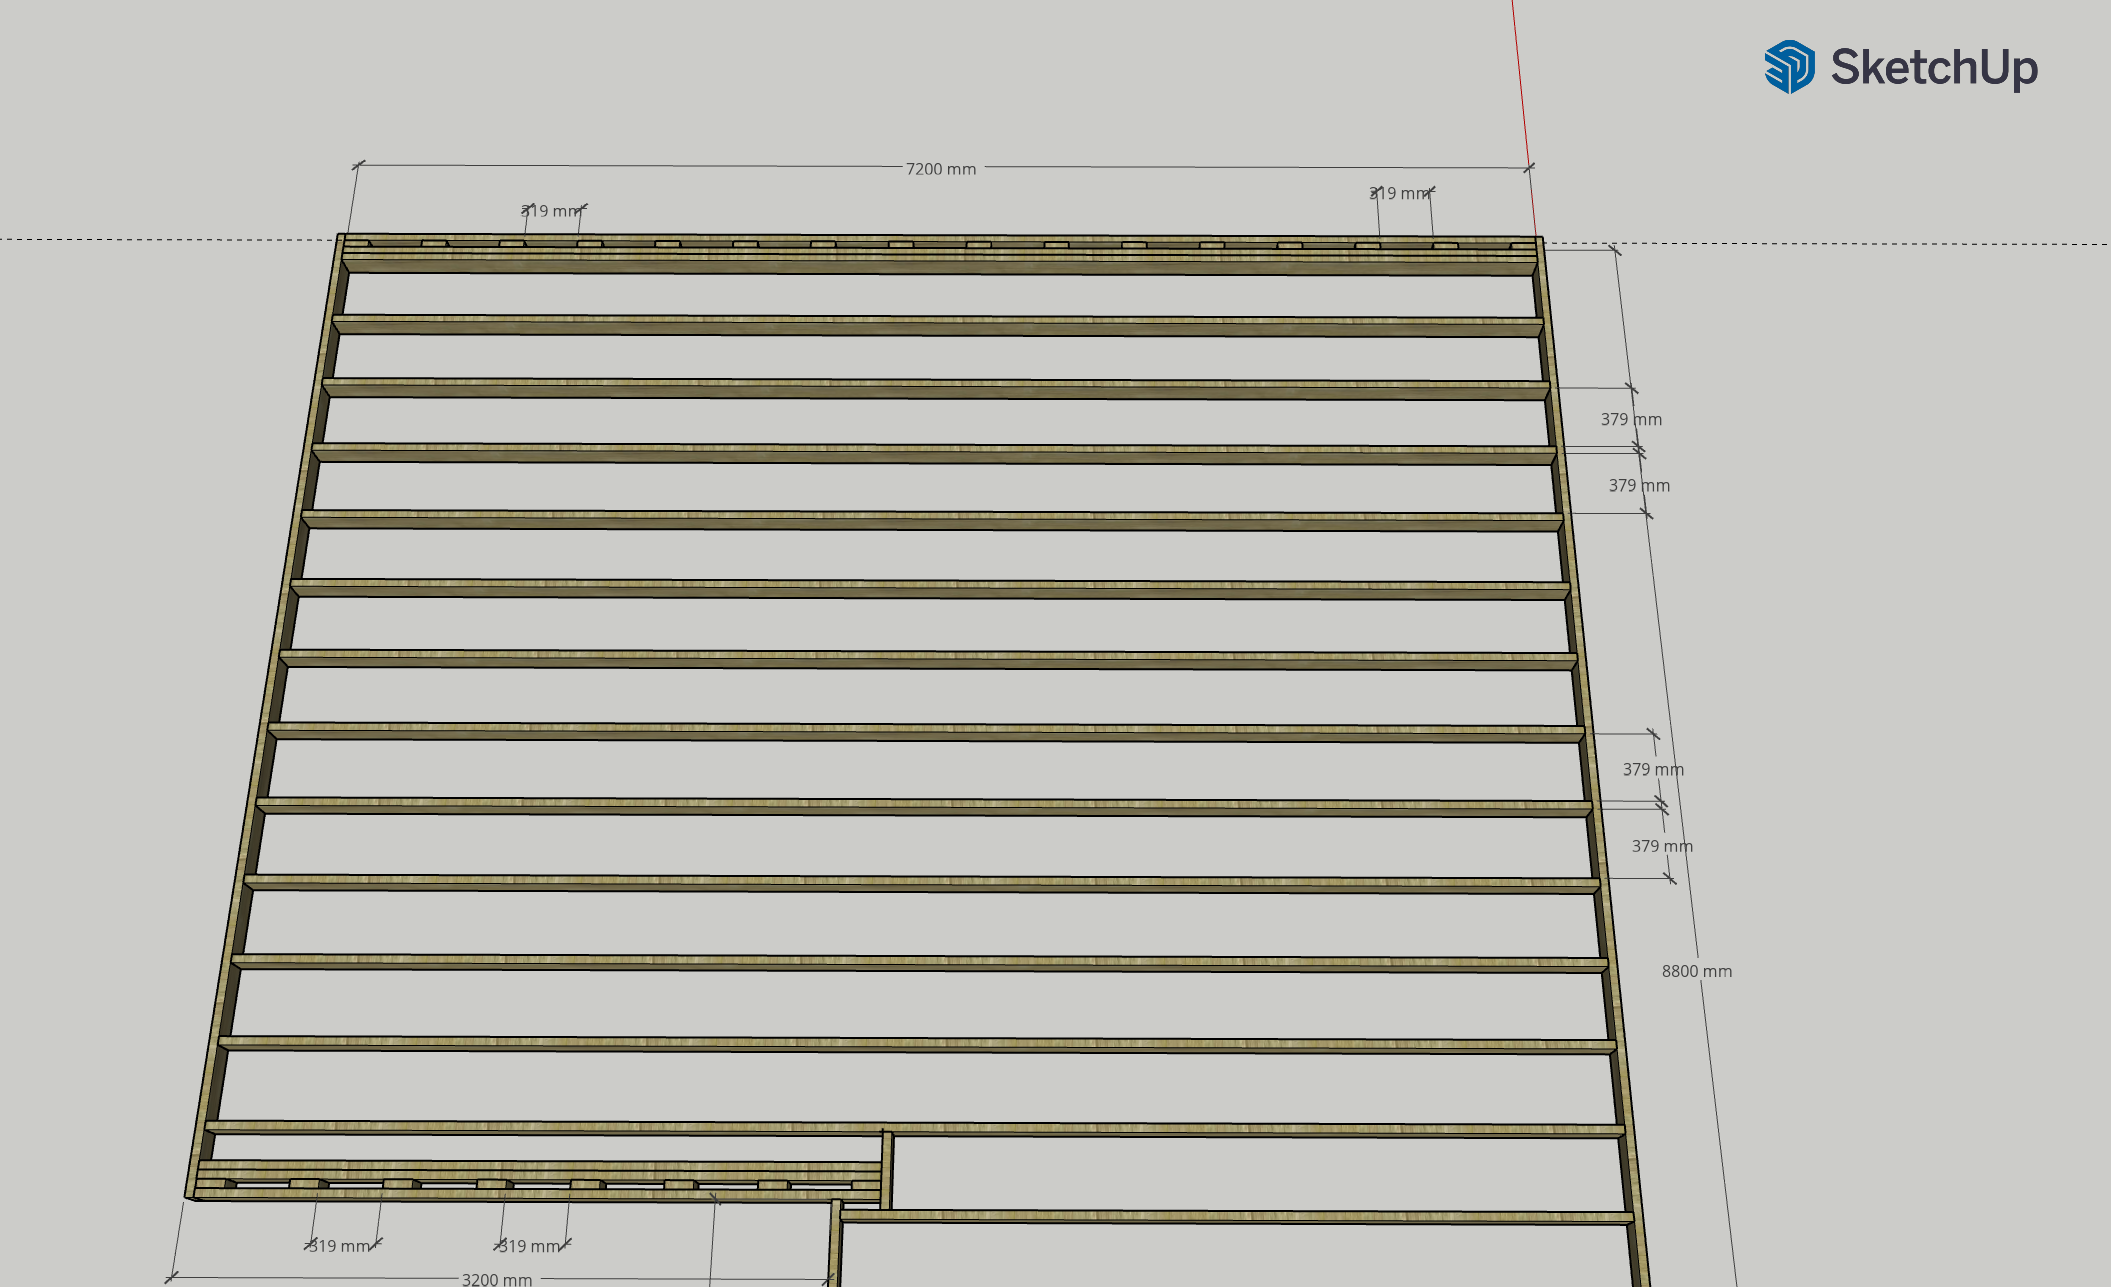The height and width of the screenshot is (1287, 2111).
Task: Select the upper-right 379 mm dimension
Action: click(x=1633, y=419)
